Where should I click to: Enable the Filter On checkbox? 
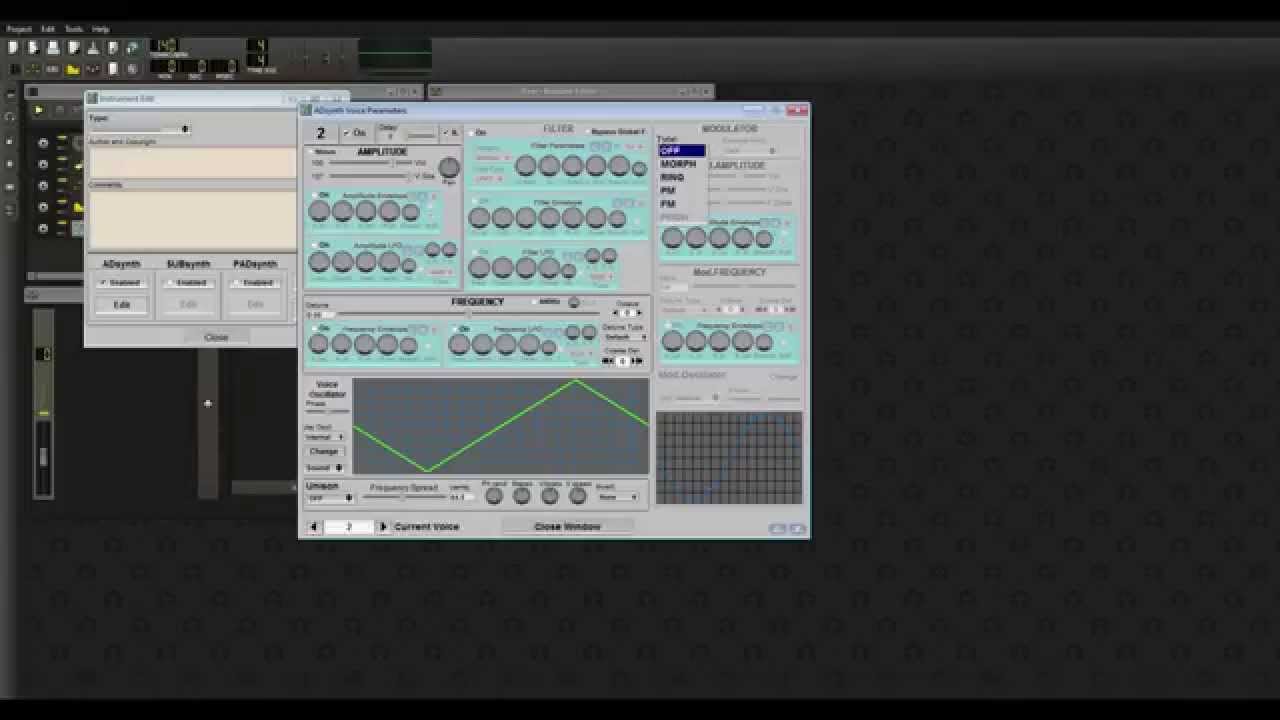(x=477, y=132)
